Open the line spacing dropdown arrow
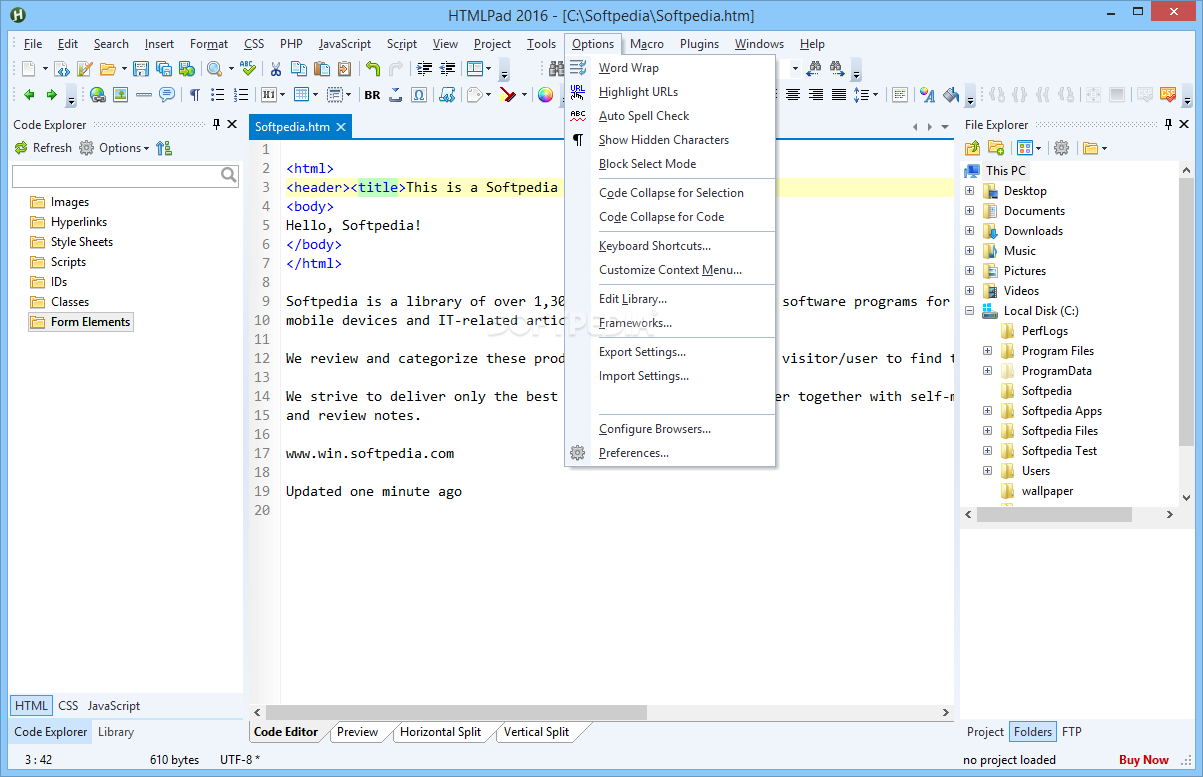Screen dimensions: 1203x777 click(x=875, y=95)
